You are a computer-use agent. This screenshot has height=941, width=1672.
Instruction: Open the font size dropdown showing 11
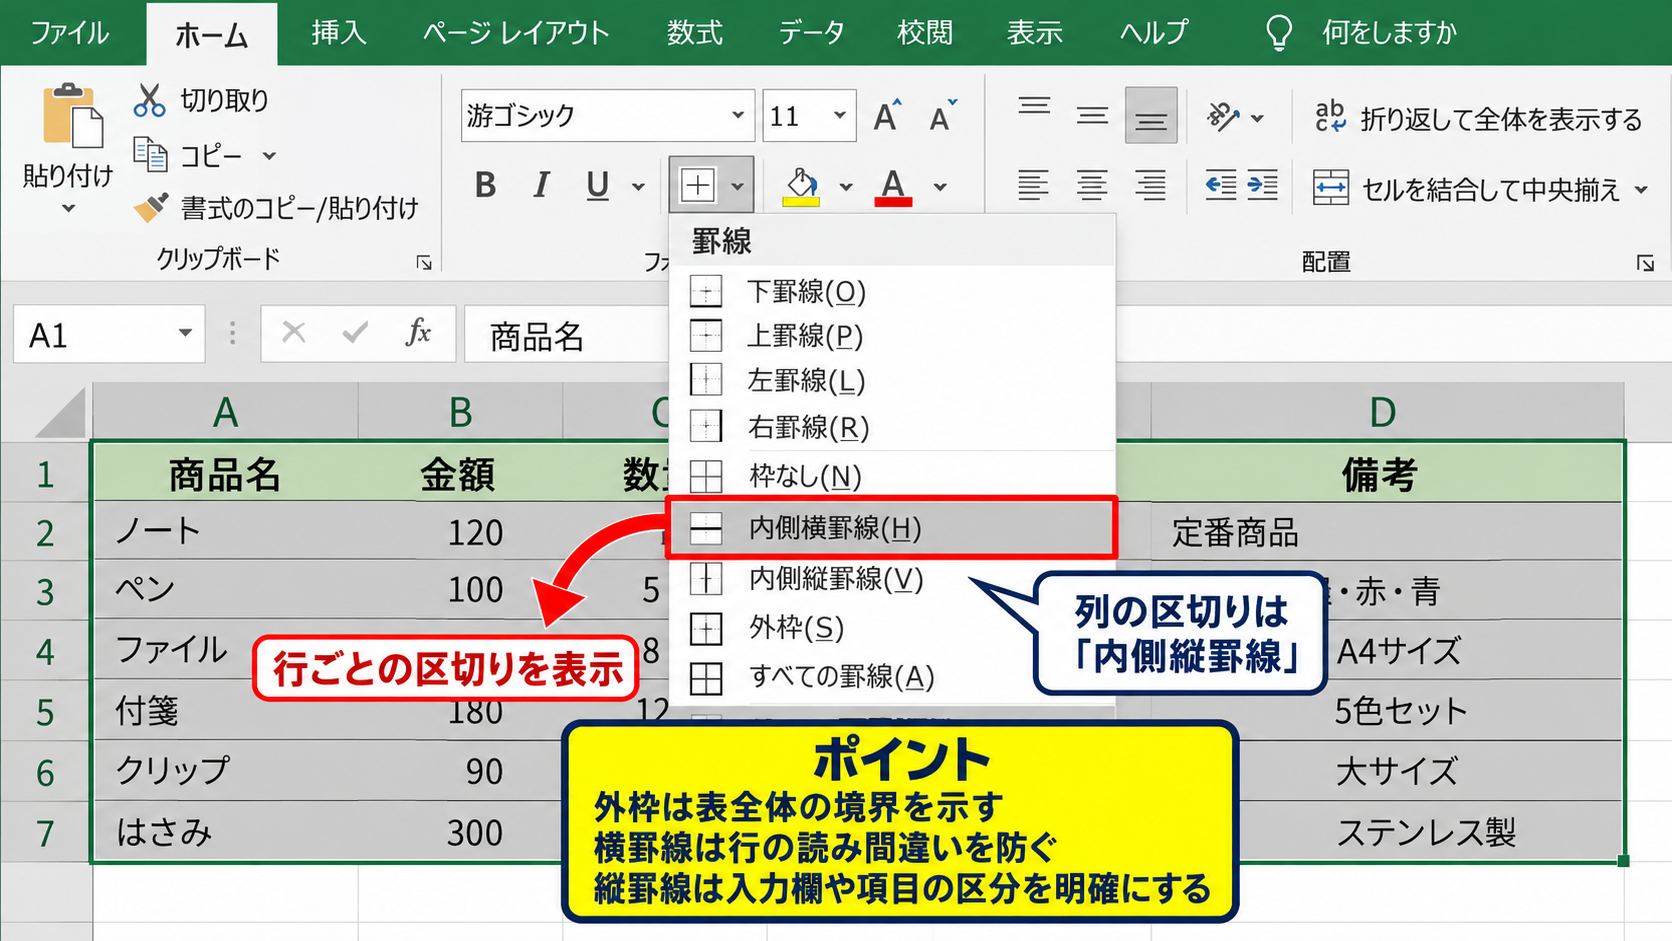840,115
